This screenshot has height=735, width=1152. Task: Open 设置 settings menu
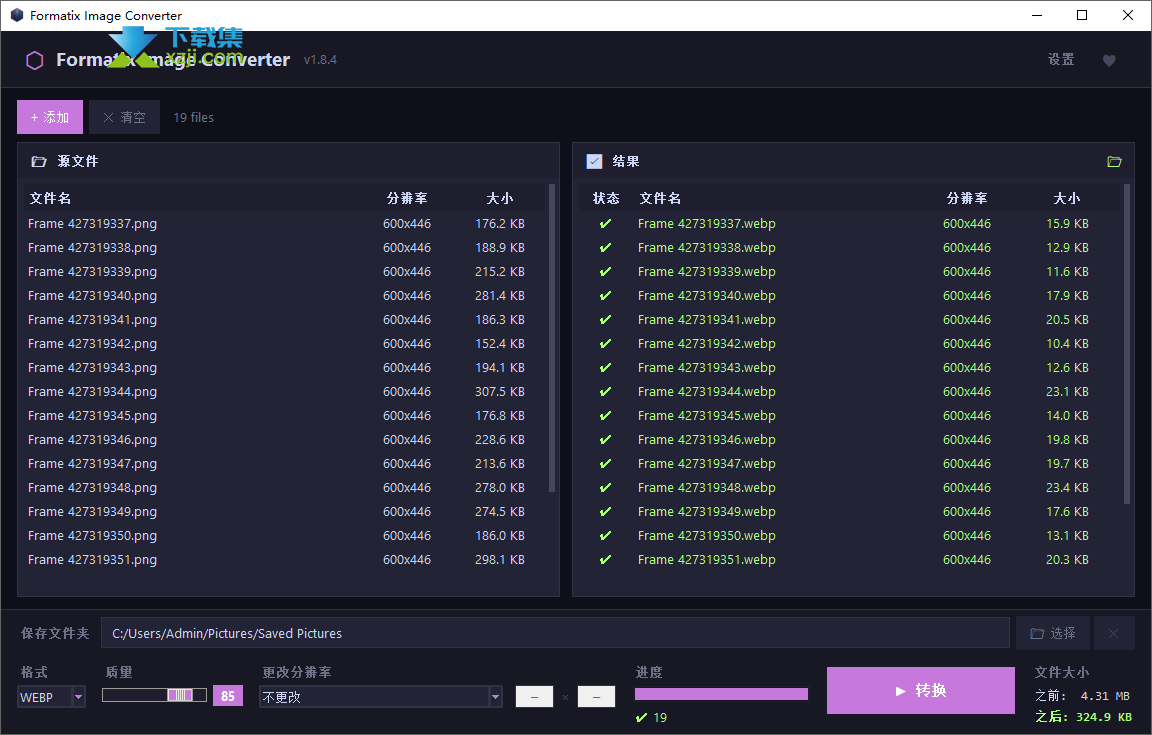(1061, 60)
